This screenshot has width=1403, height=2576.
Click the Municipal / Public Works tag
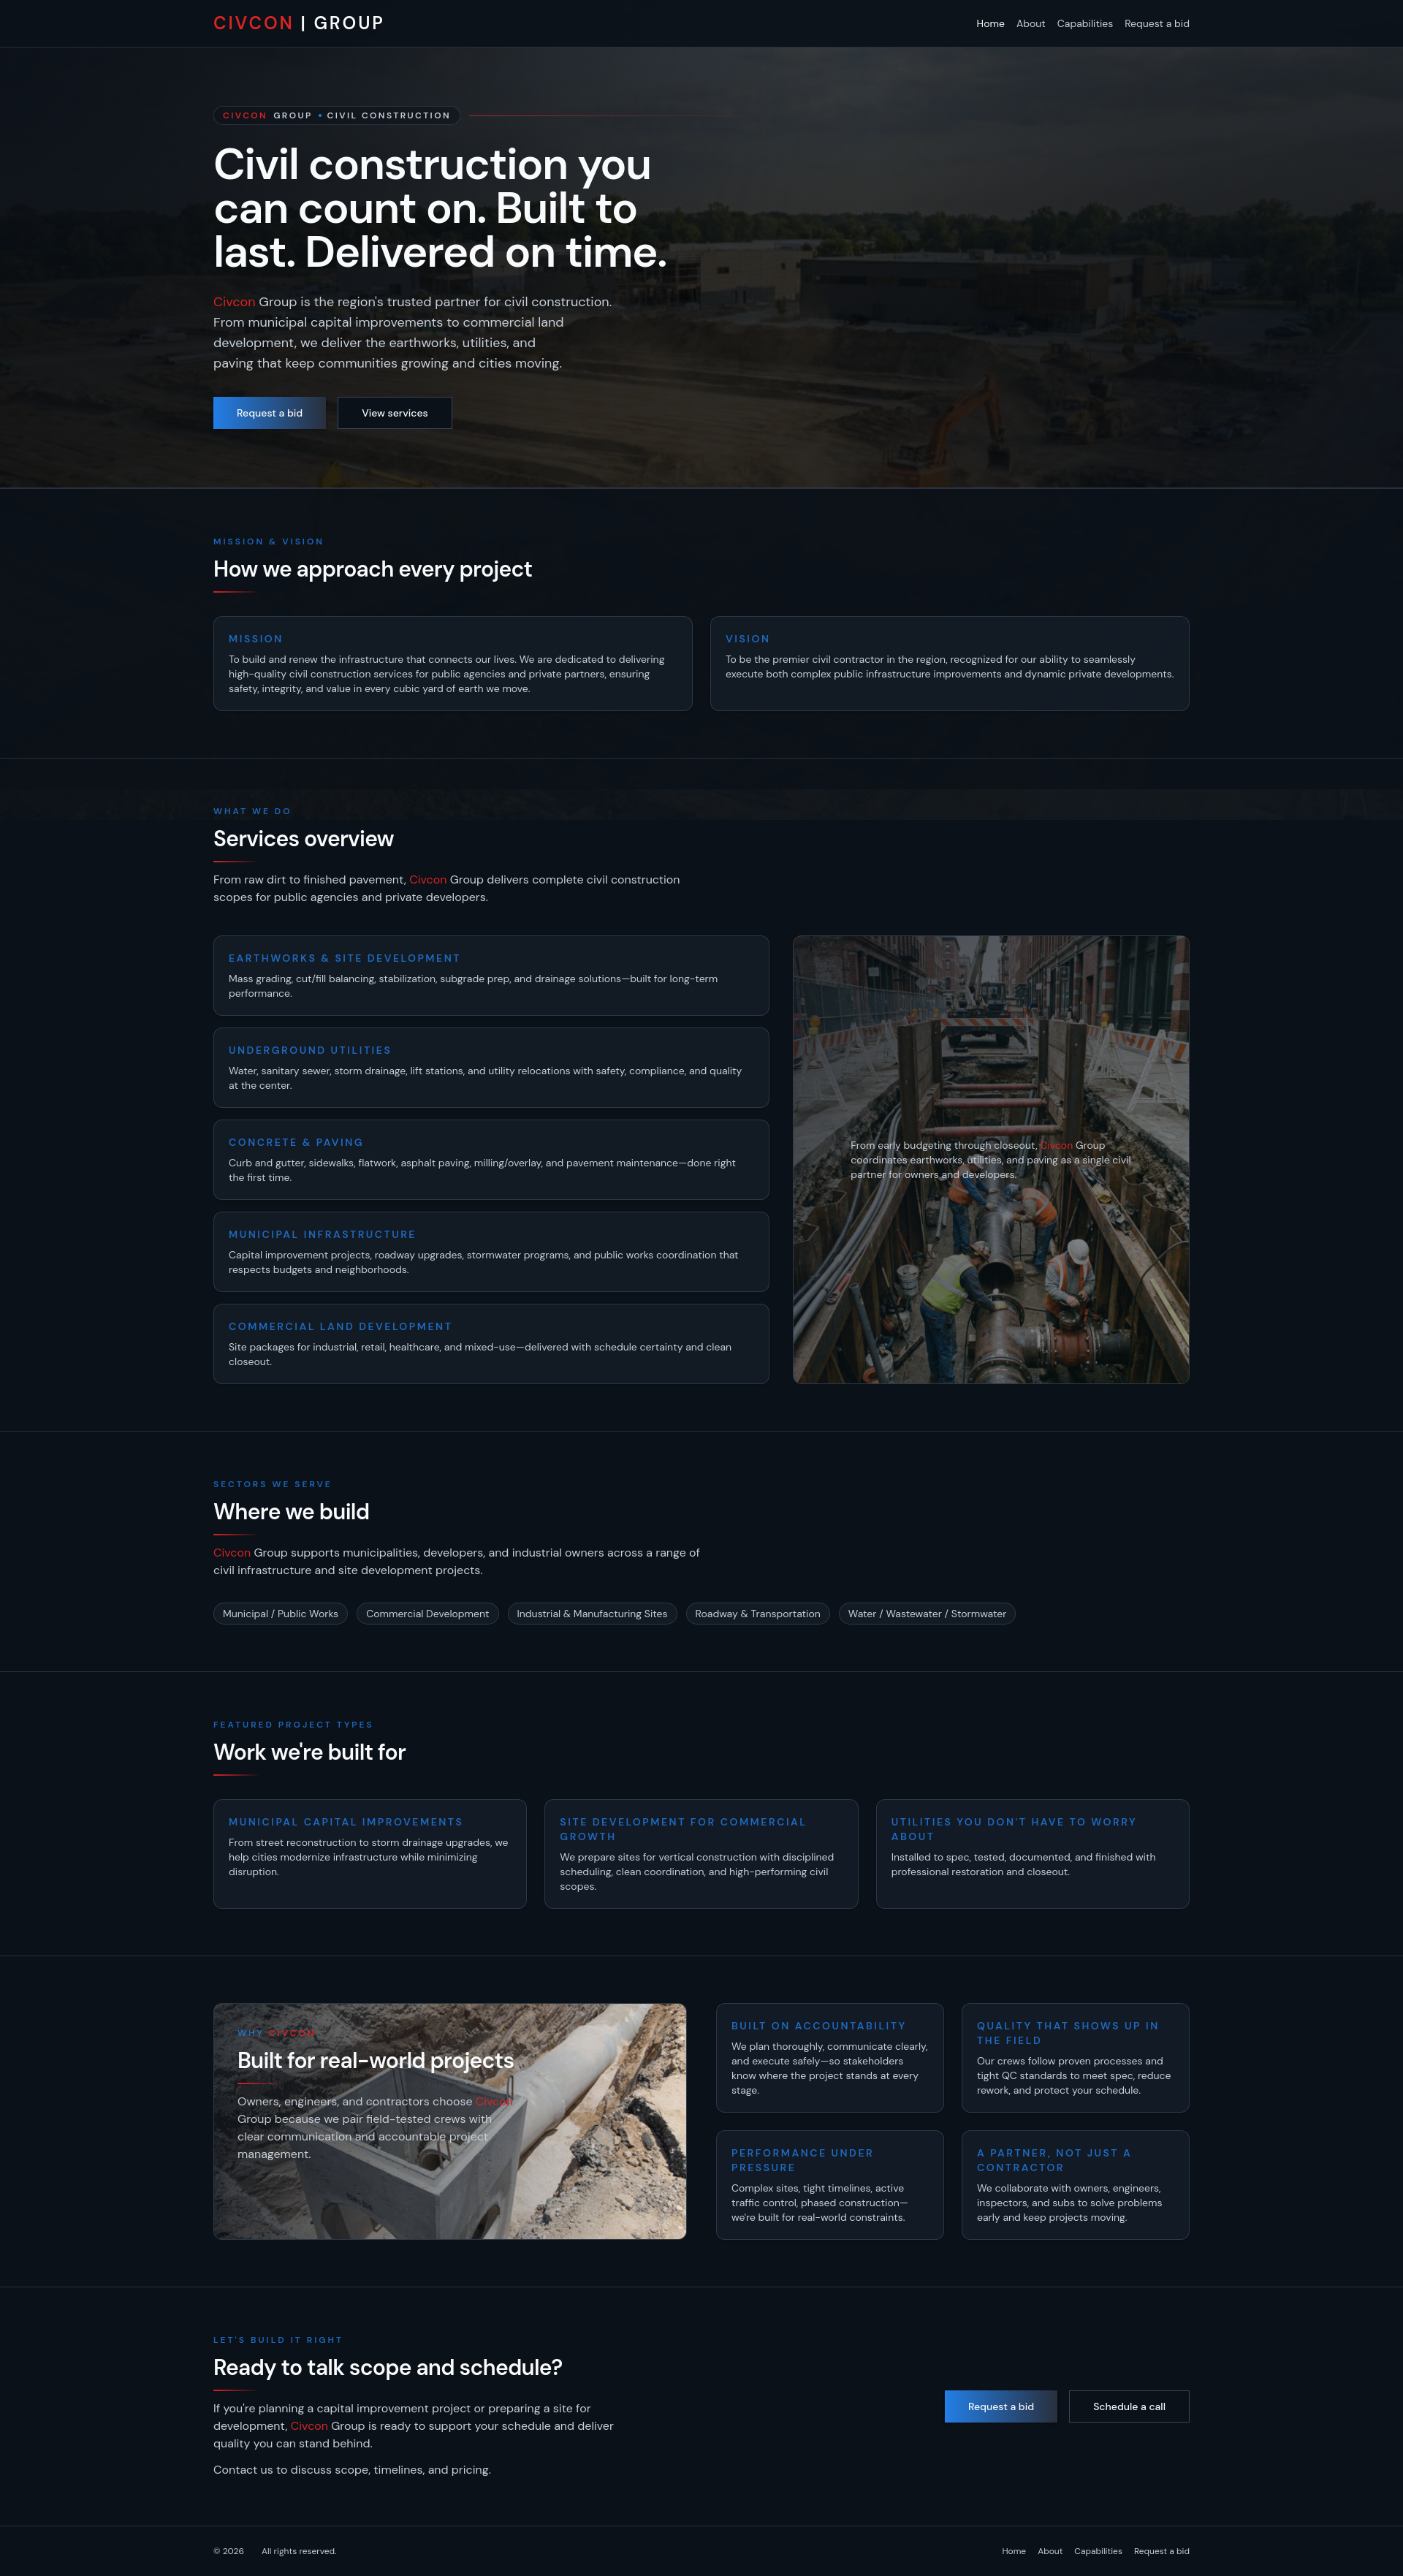pyautogui.click(x=280, y=1613)
